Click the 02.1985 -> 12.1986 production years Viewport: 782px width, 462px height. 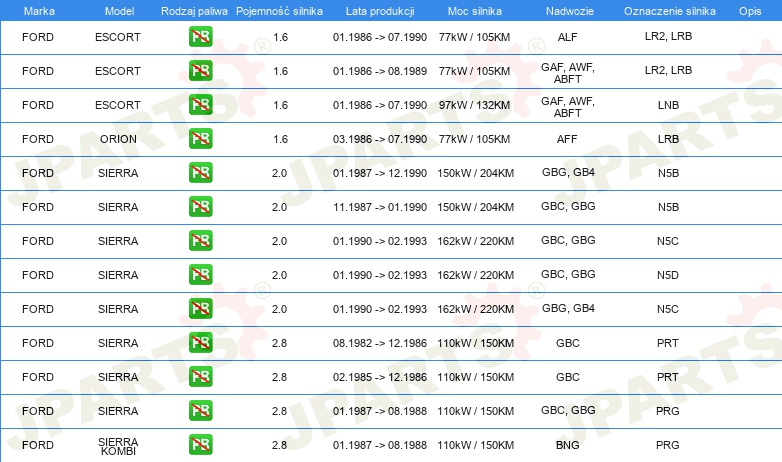[x=380, y=377]
